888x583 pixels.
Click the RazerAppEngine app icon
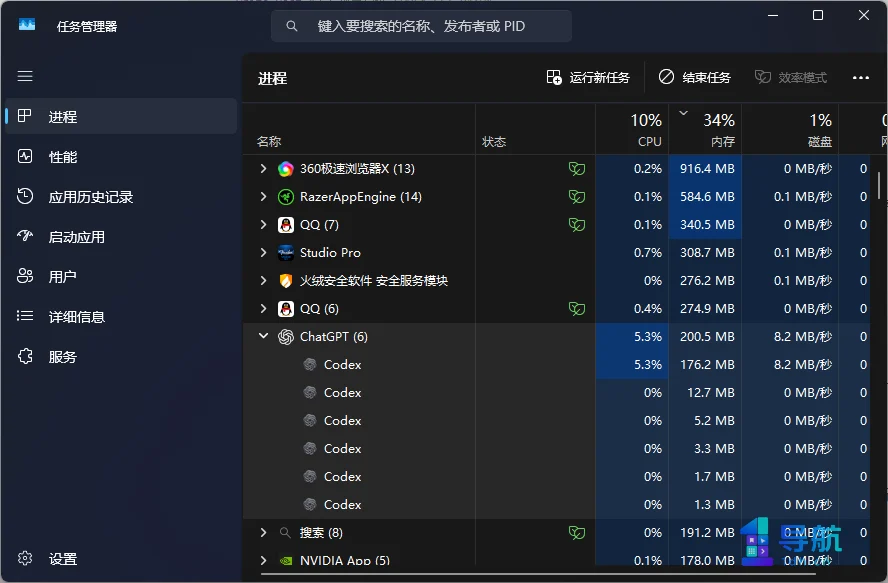point(286,197)
